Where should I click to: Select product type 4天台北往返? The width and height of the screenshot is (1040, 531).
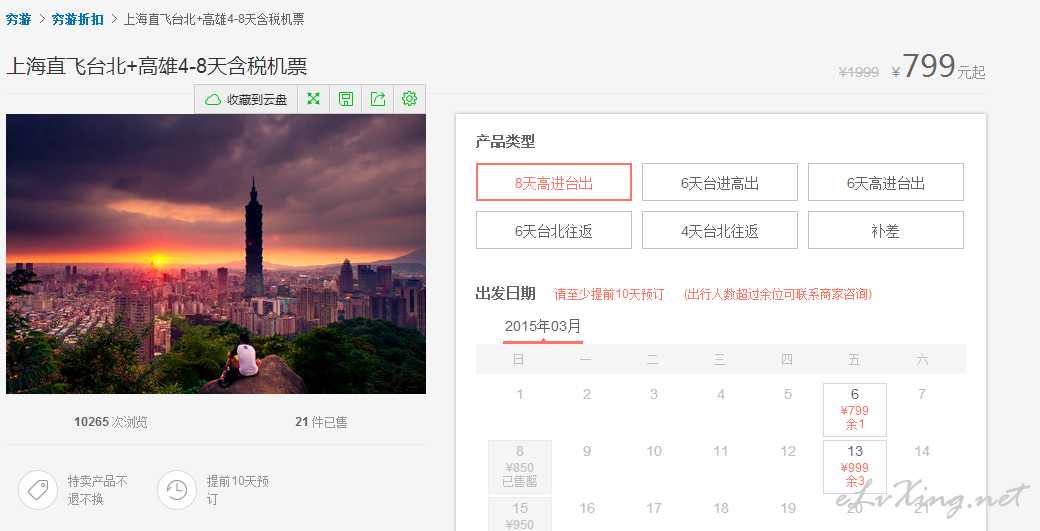point(720,230)
